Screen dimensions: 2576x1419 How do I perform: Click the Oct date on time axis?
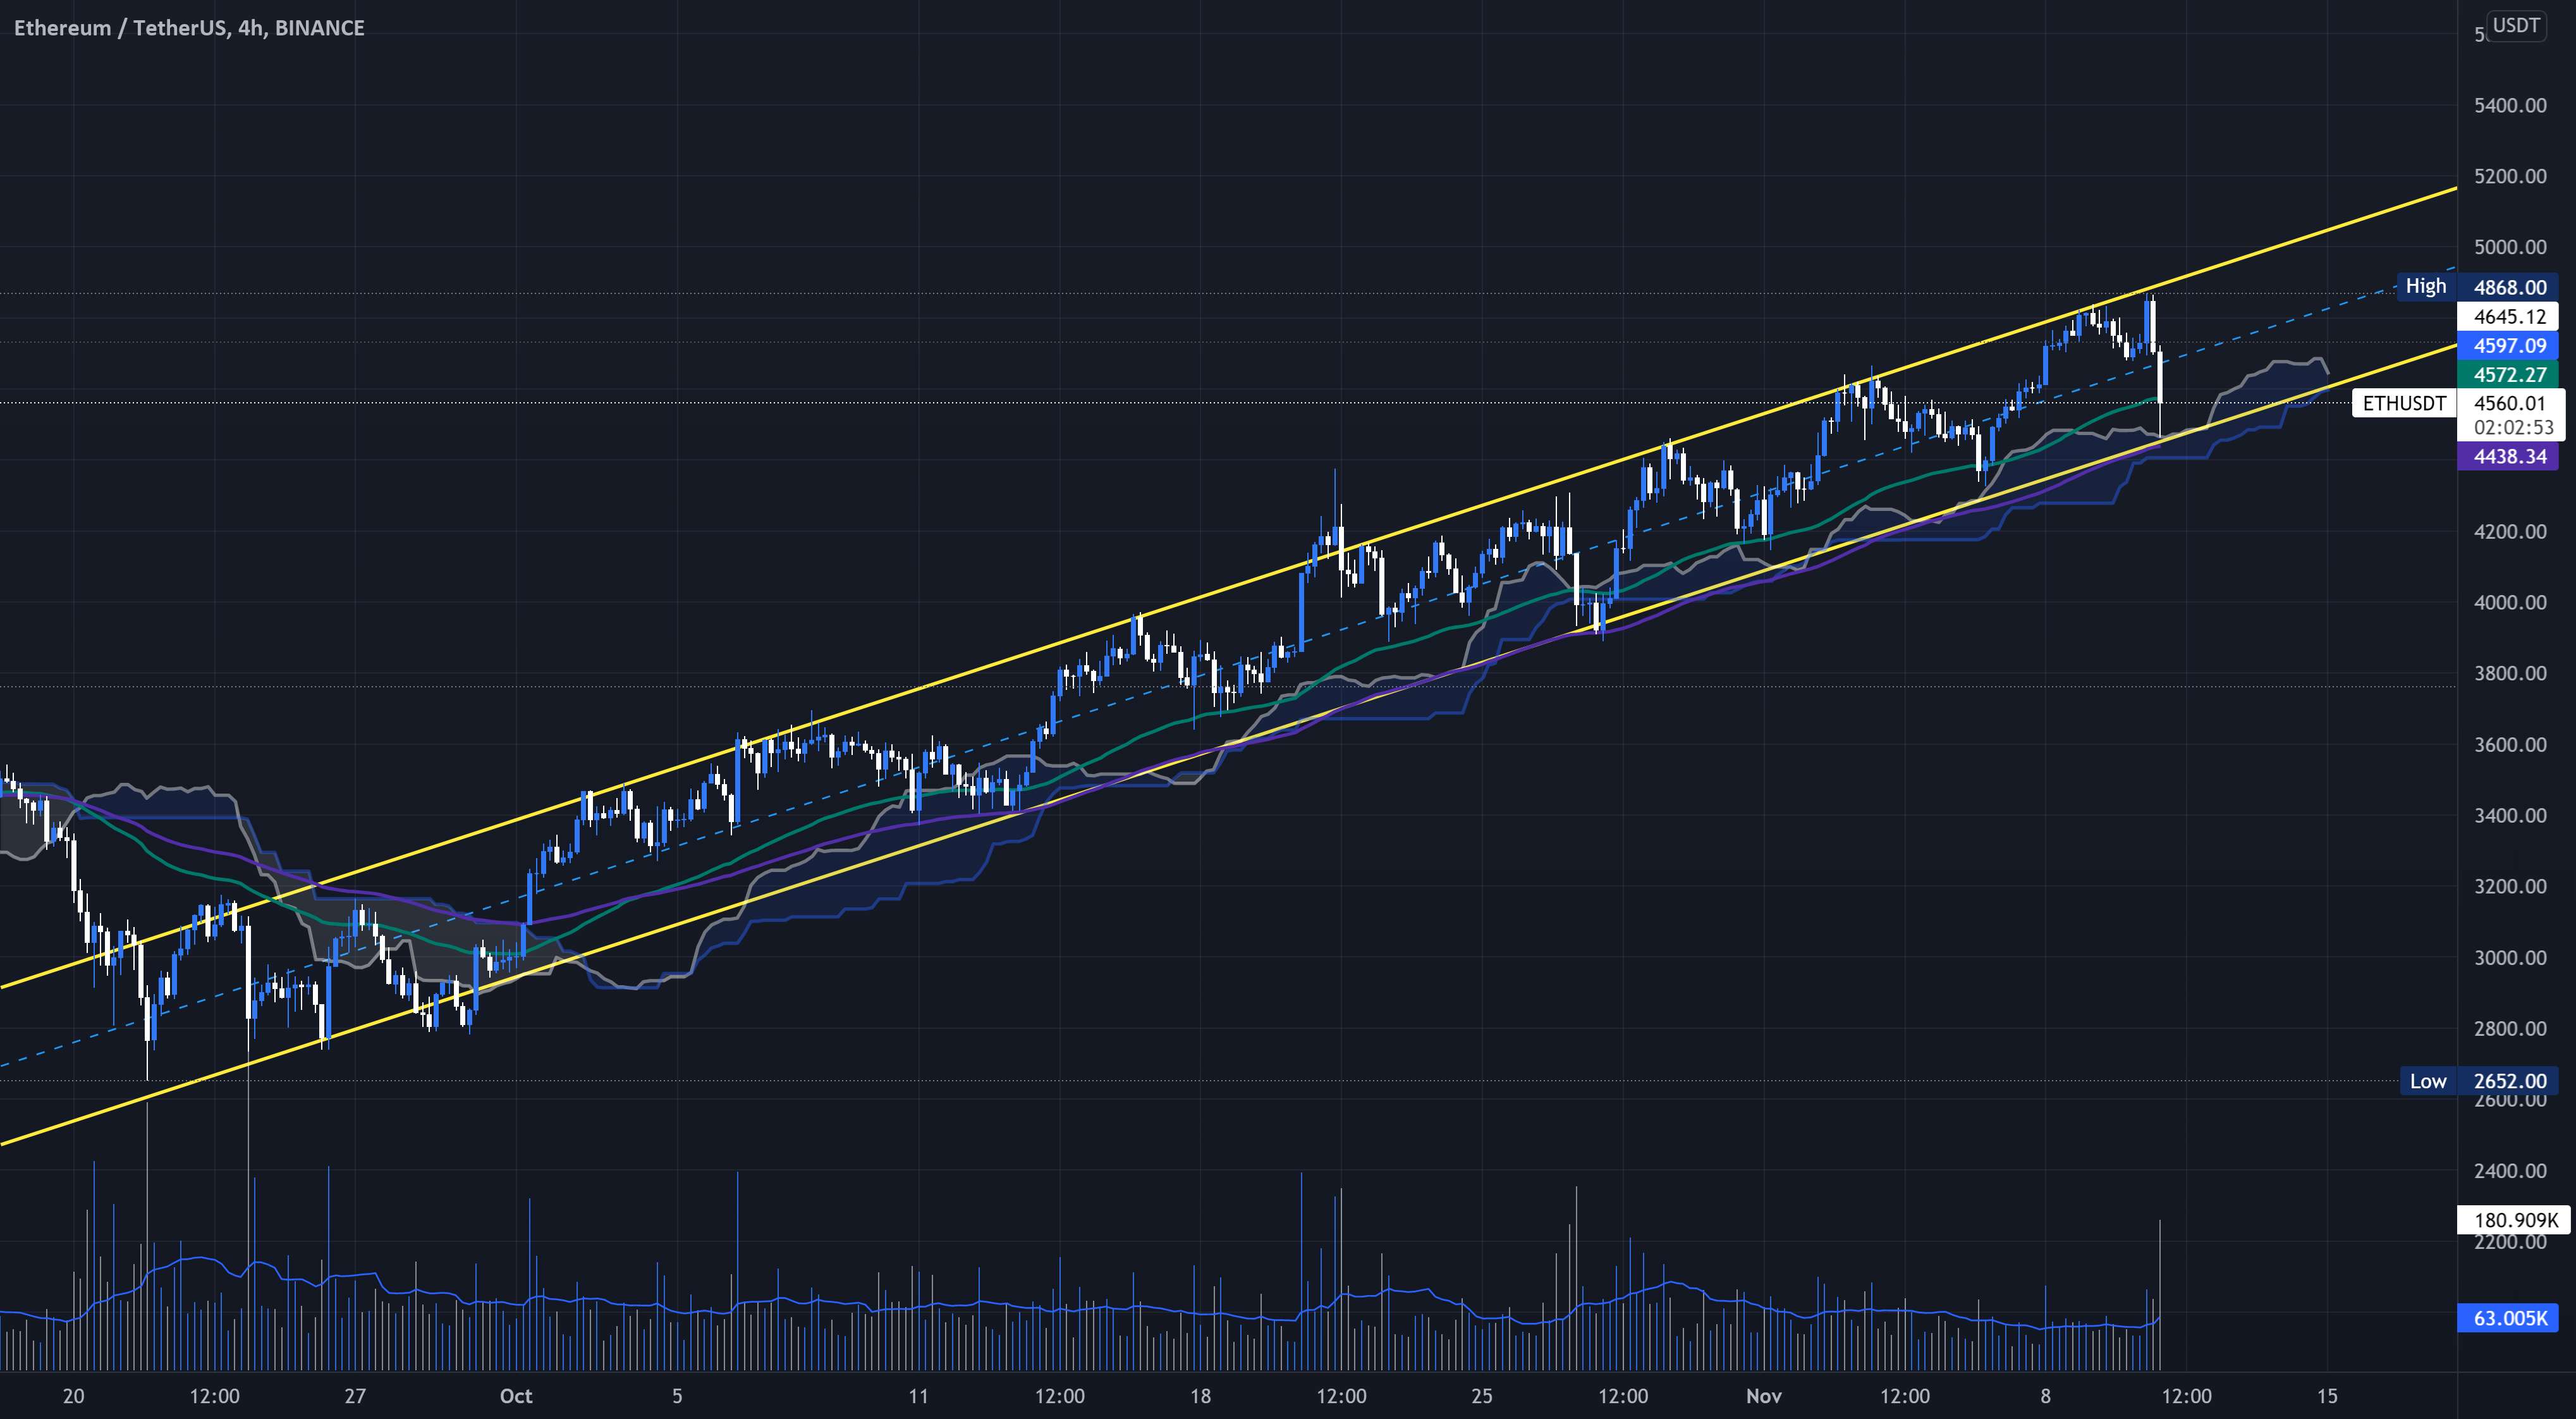click(x=516, y=1395)
